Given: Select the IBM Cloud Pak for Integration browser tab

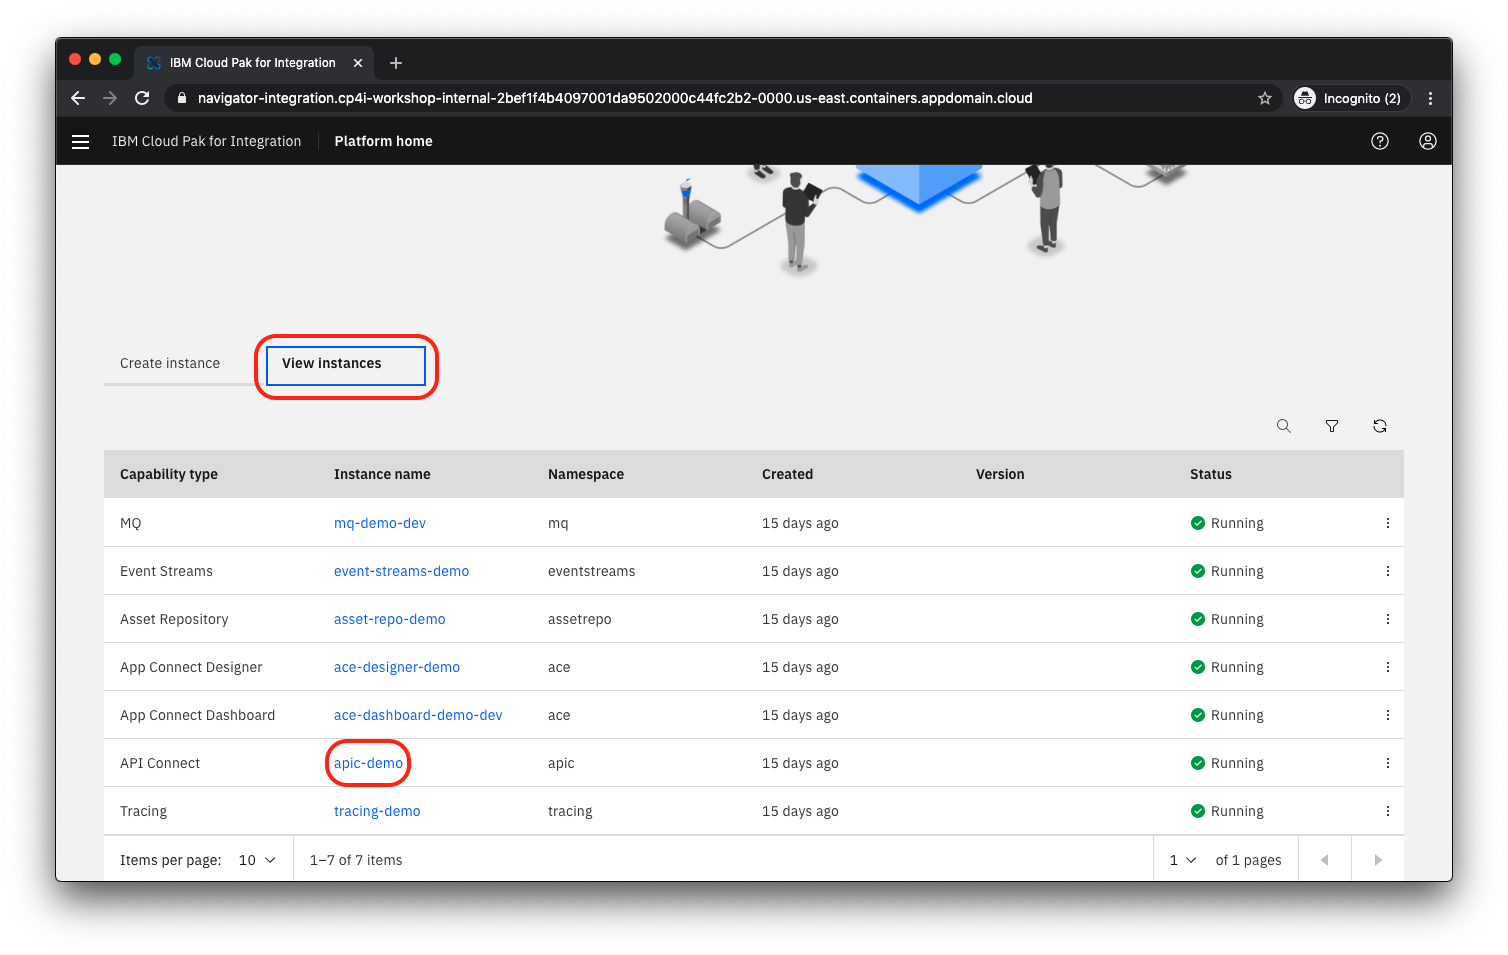Looking at the screenshot, I should click(253, 63).
